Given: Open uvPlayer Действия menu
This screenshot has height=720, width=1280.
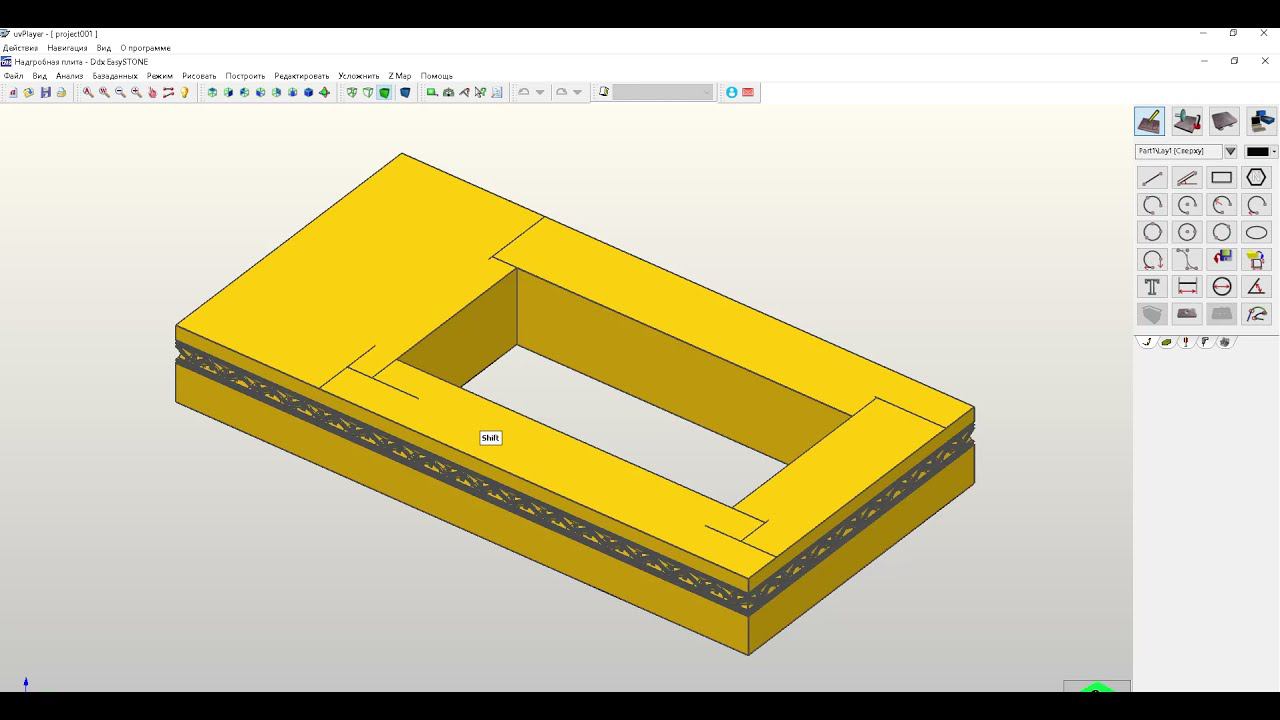Looking at the screenshot, I should pos(20,48).
